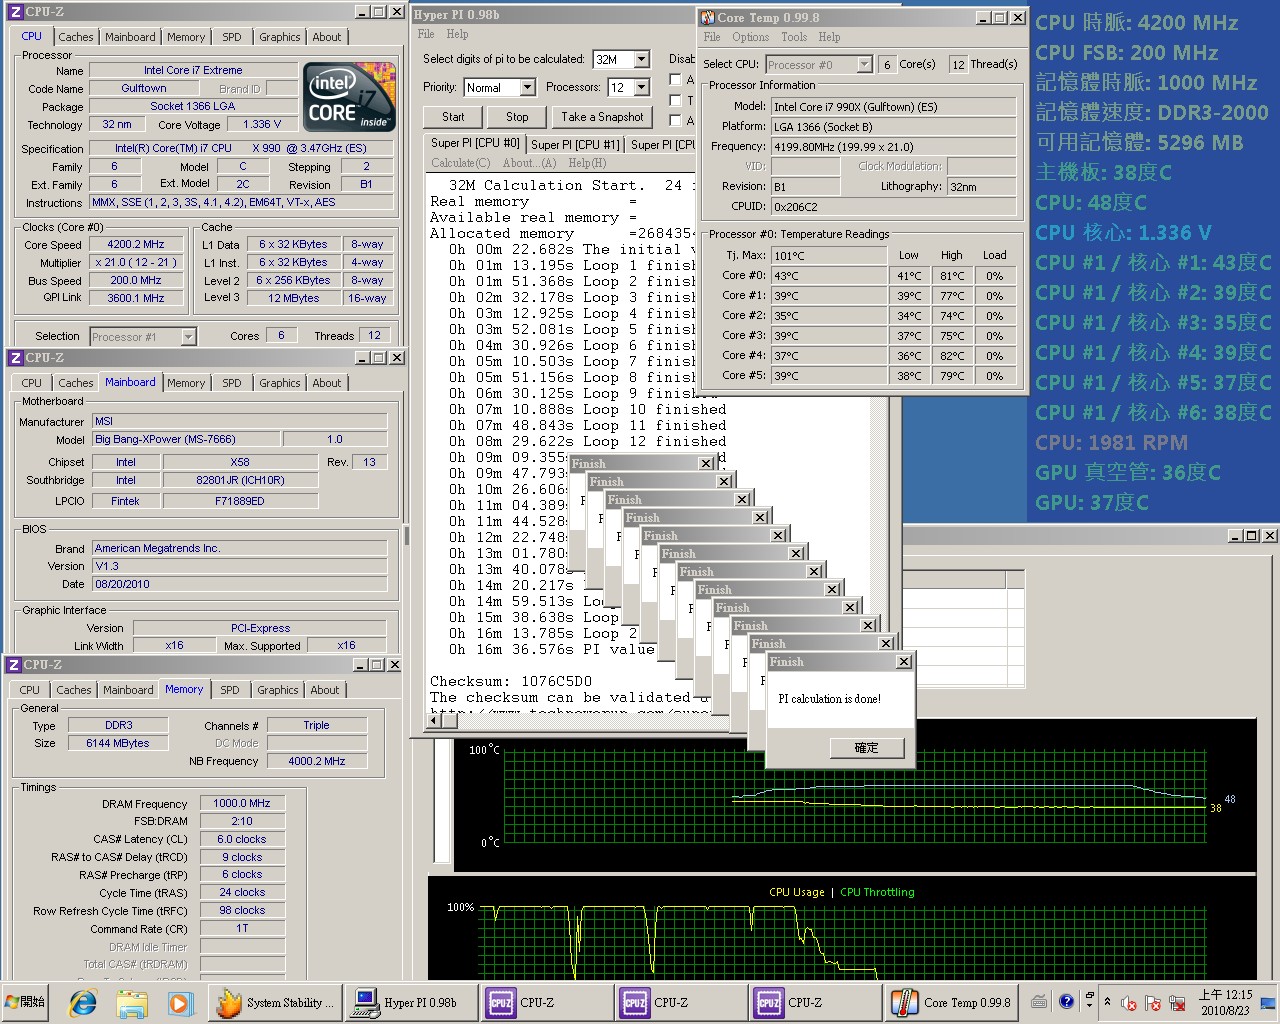Open Core Temp Select CPU dropdown
This screenshot has width=1280, height=1024.
point(865,64)
